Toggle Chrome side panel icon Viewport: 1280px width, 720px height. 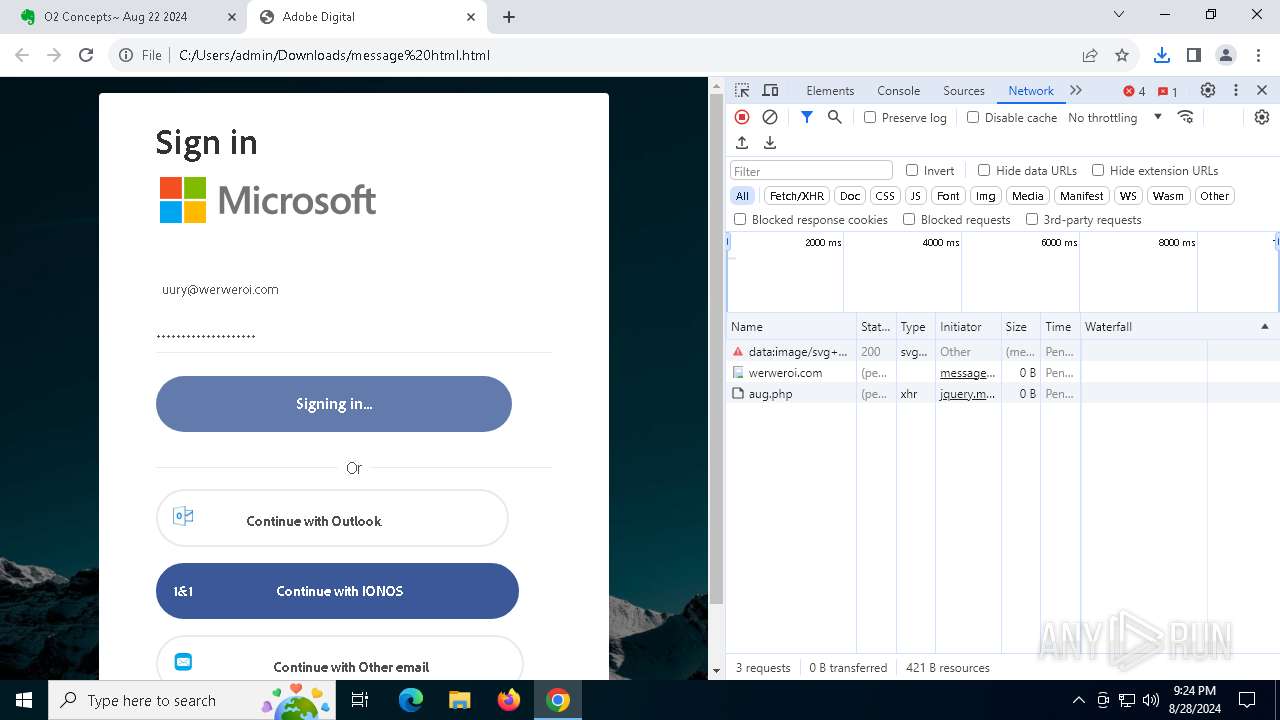point(1193,55)
